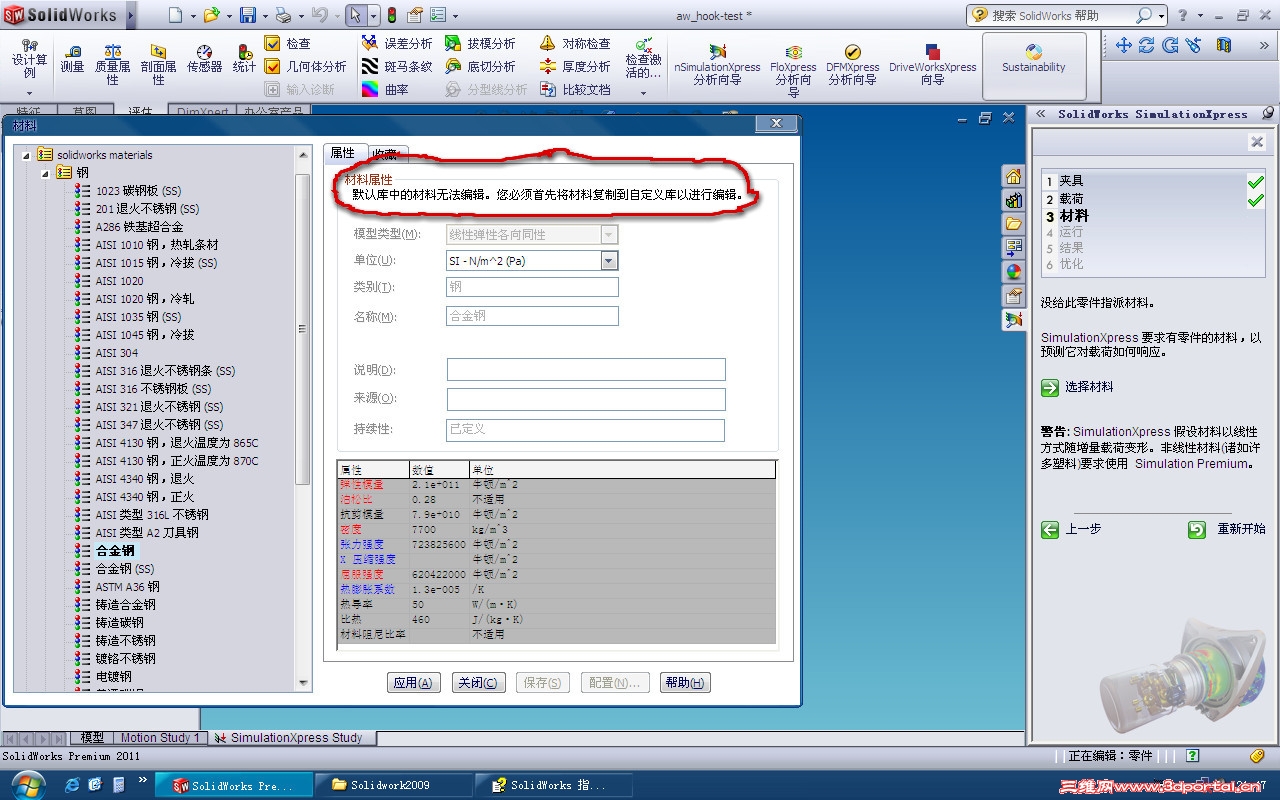Open the 设计算例 design study tool
Screen dimensions: 1280x800
pyautogui.click(x=29, y=58)
